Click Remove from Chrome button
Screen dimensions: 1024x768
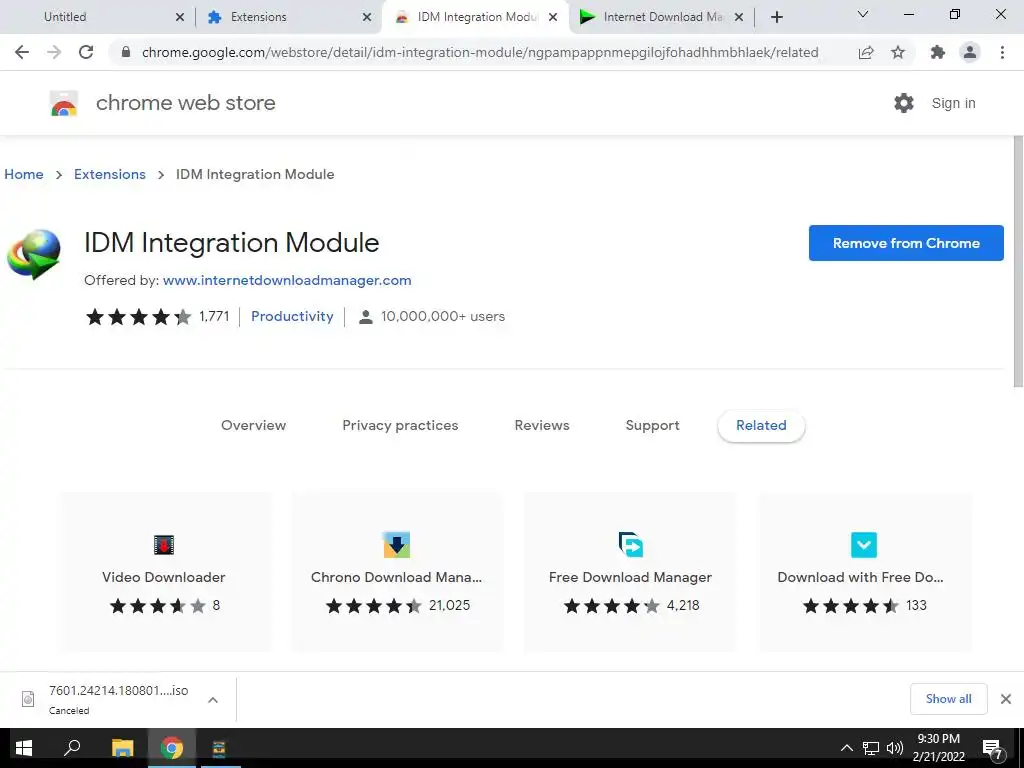[906, 243]
